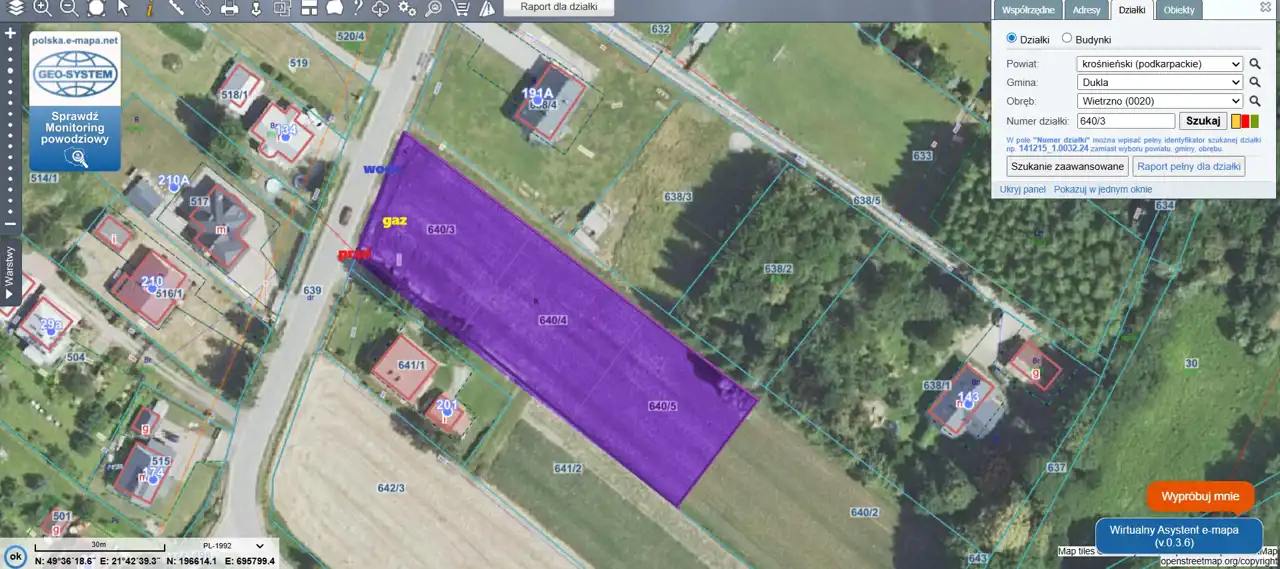Viewport: 1280px width, 569px height.
Task: Open the shopping cart icon
Action: pyautogui.click(x=460, y=9)
